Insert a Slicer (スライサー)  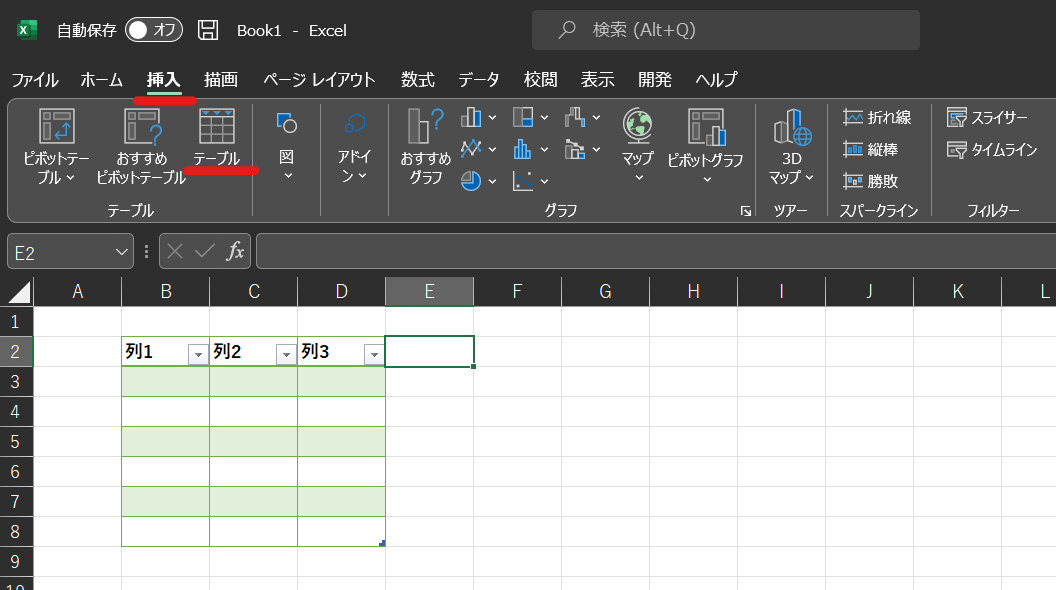click(987, 118)
